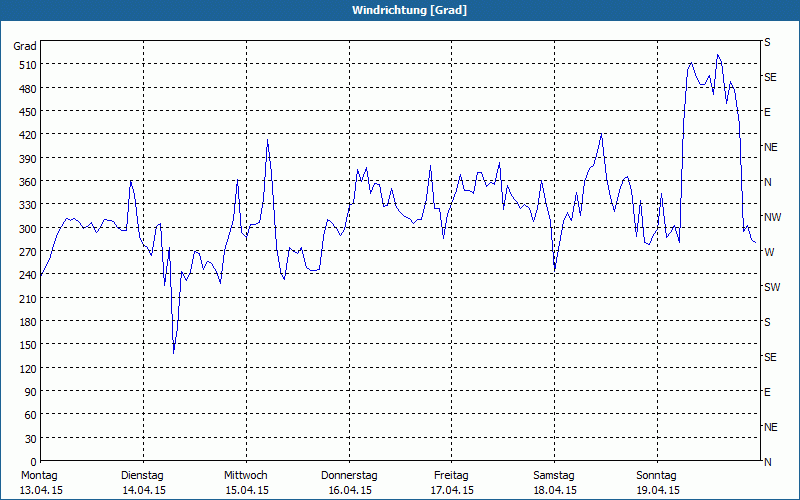Click the 390 y-axis value
This screenshot has width=800, height=500.
click(28, 159)
